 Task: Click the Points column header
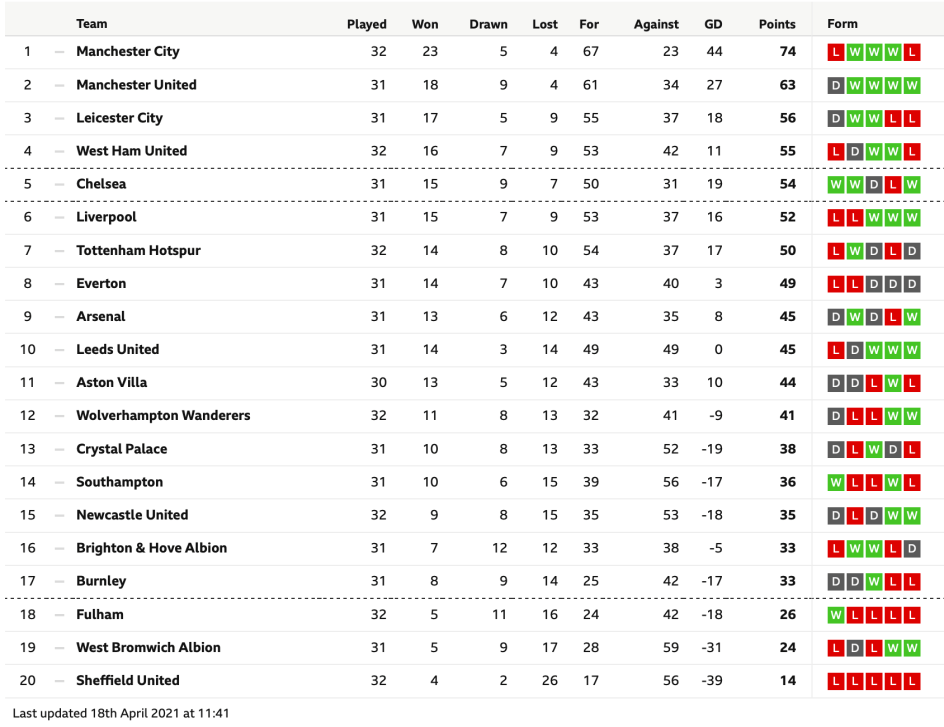(x=777, y=24)
